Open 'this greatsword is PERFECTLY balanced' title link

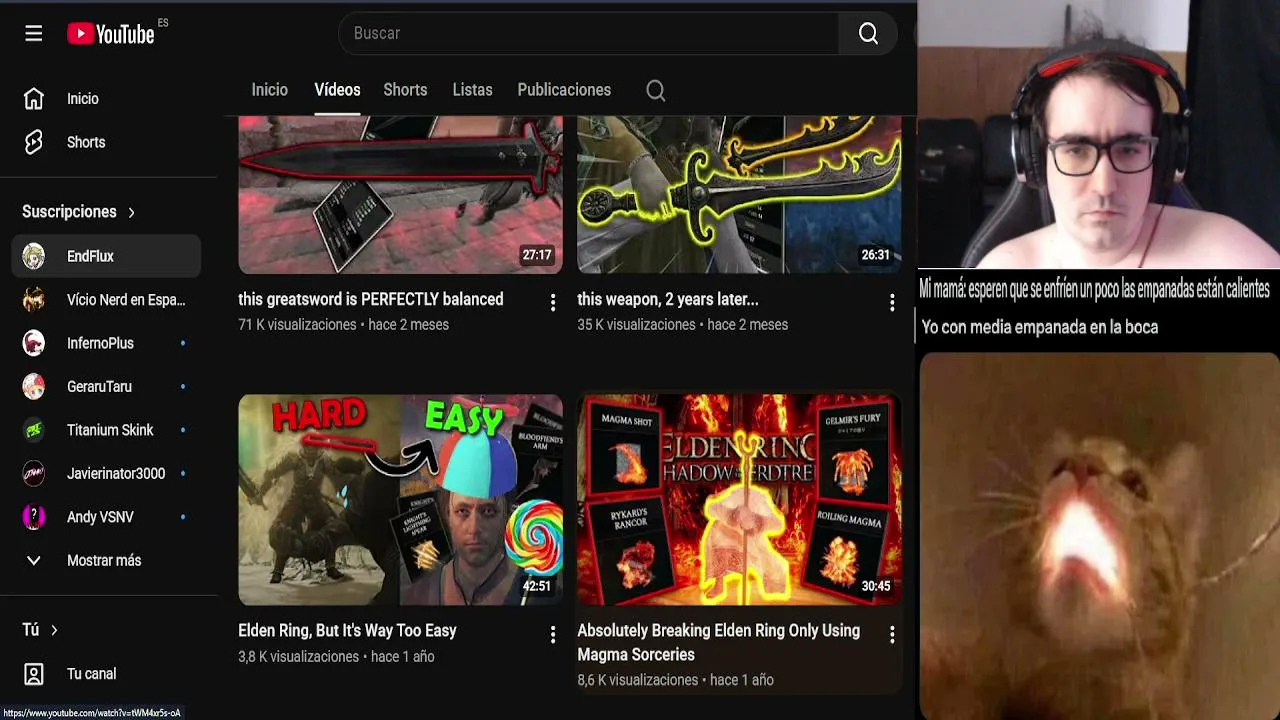(x=371, y=299)
